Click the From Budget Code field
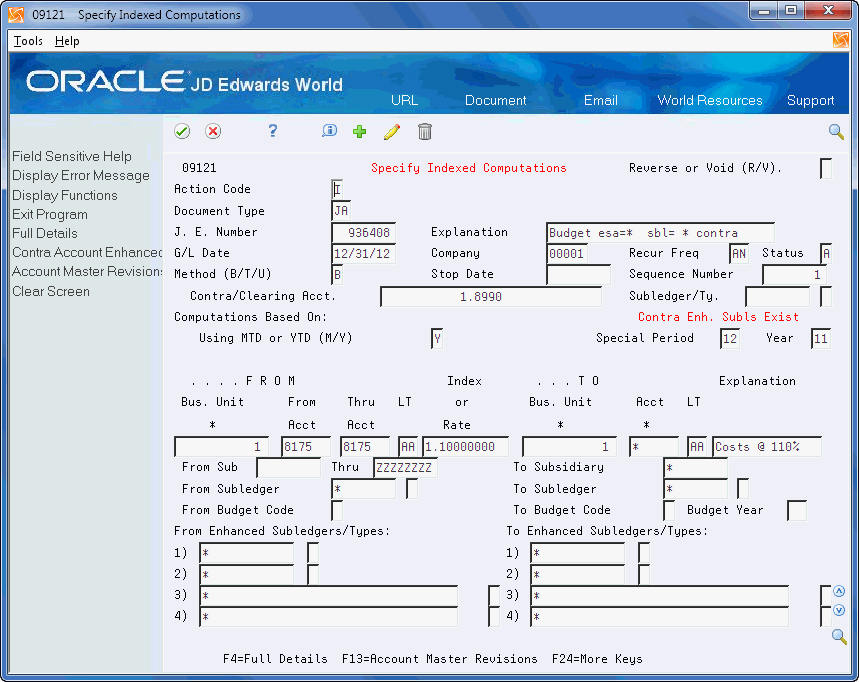This screenshot has width=859, height=682. click(337, 511)
